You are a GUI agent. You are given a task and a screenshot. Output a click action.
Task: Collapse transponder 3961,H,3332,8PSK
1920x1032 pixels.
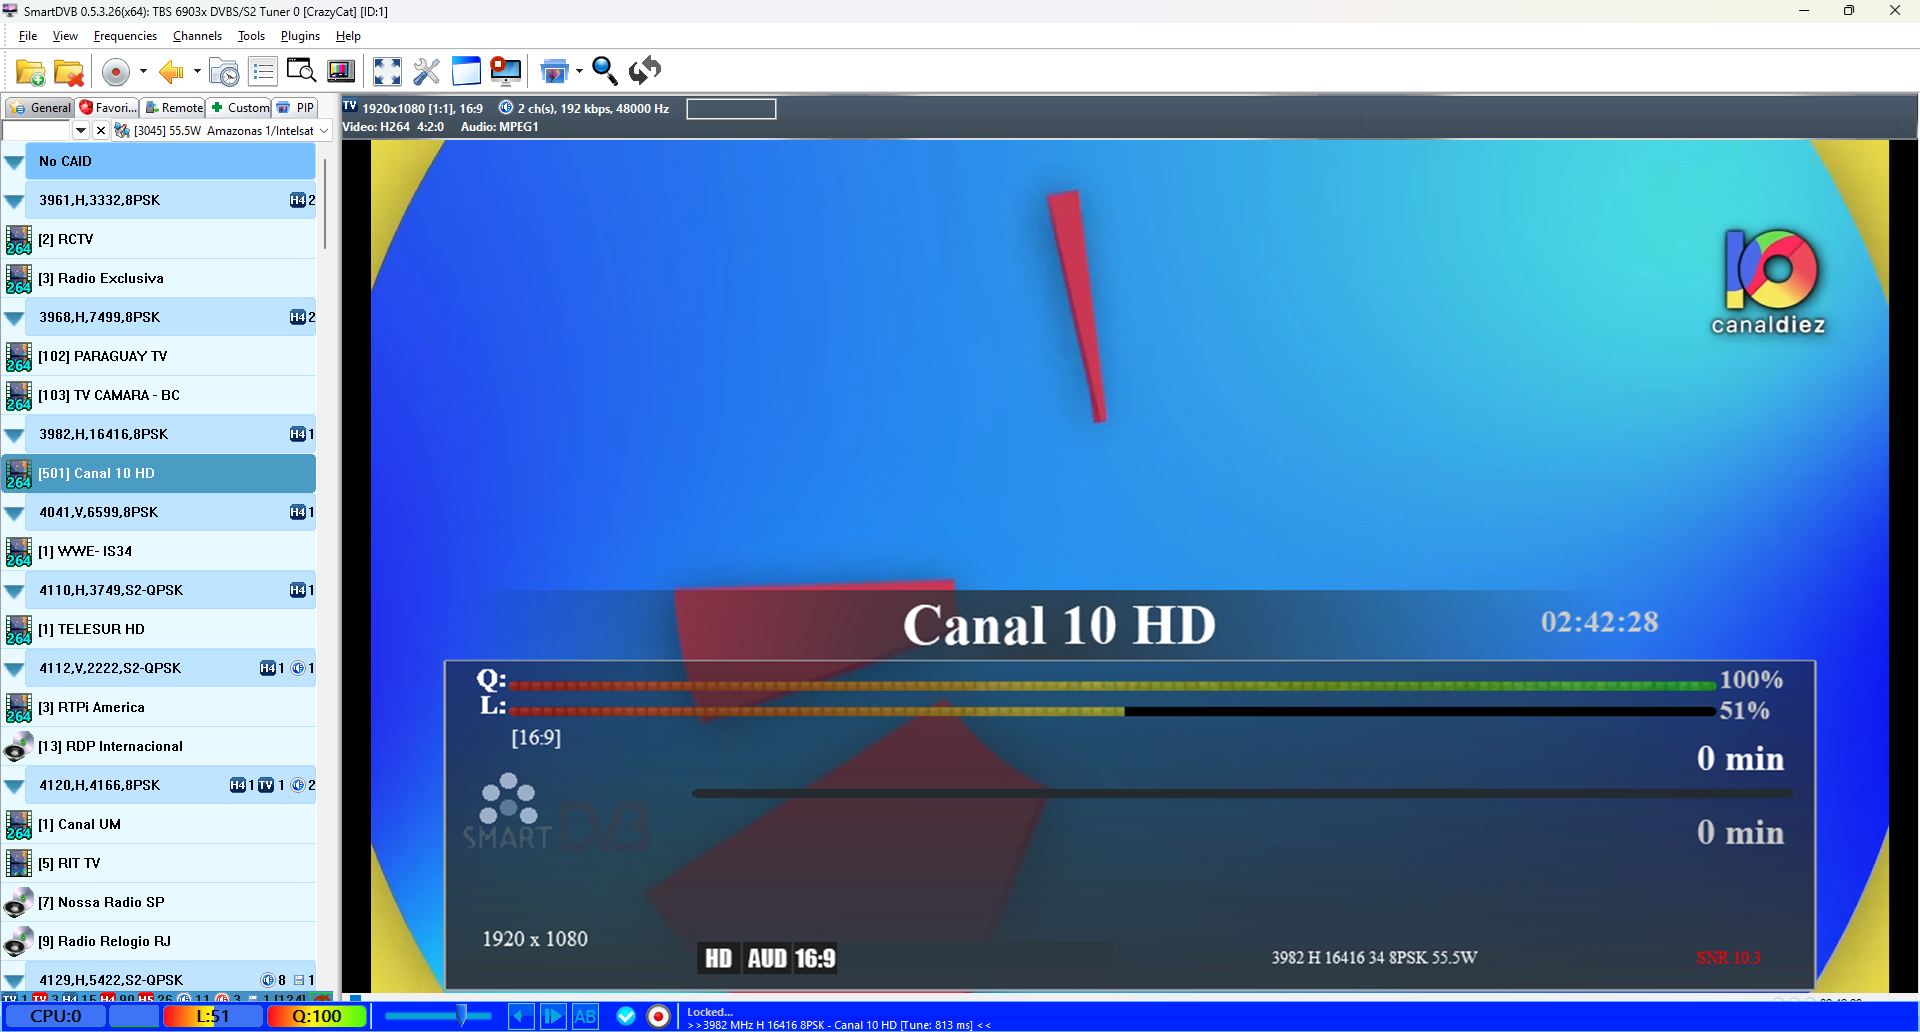pos(14,201)
